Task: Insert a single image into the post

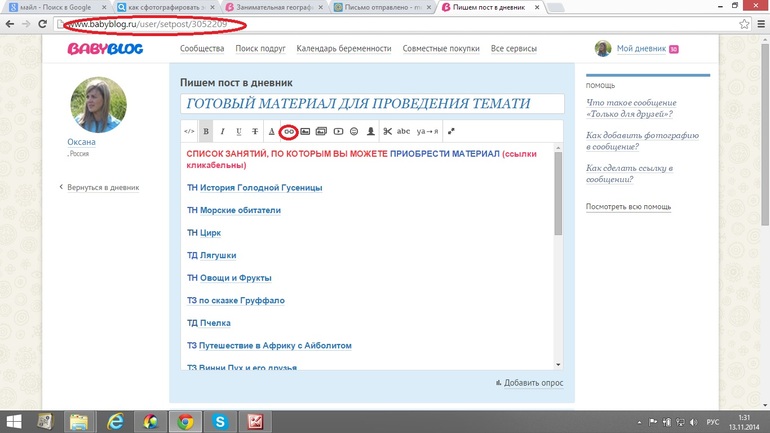Action: tap(305, 132)
